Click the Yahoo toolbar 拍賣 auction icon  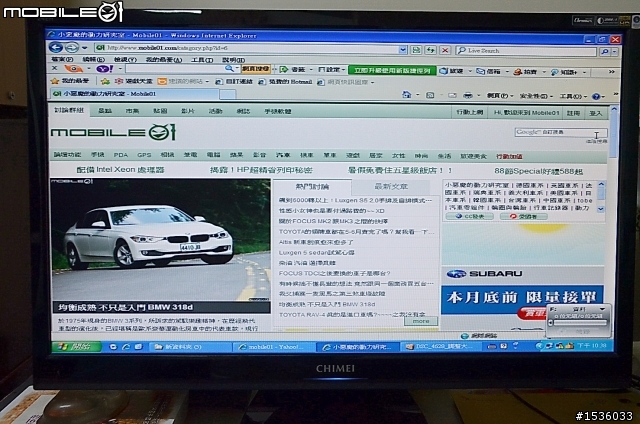point(525,72)
